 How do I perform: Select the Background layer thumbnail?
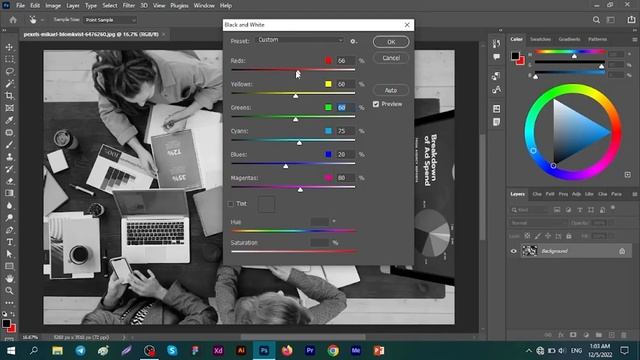[x=529, y=251]
